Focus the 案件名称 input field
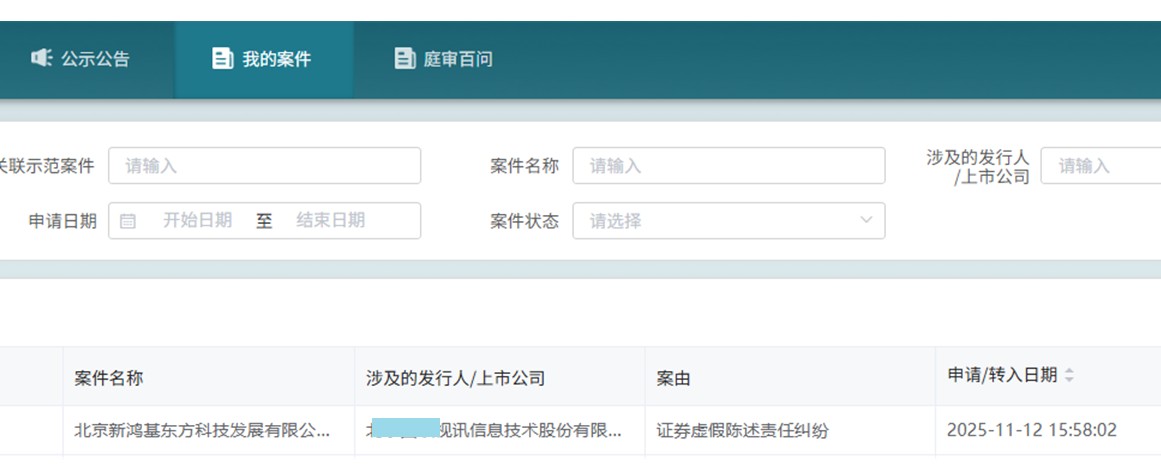This screenshot has height=475, width=1161. [729, 166]
